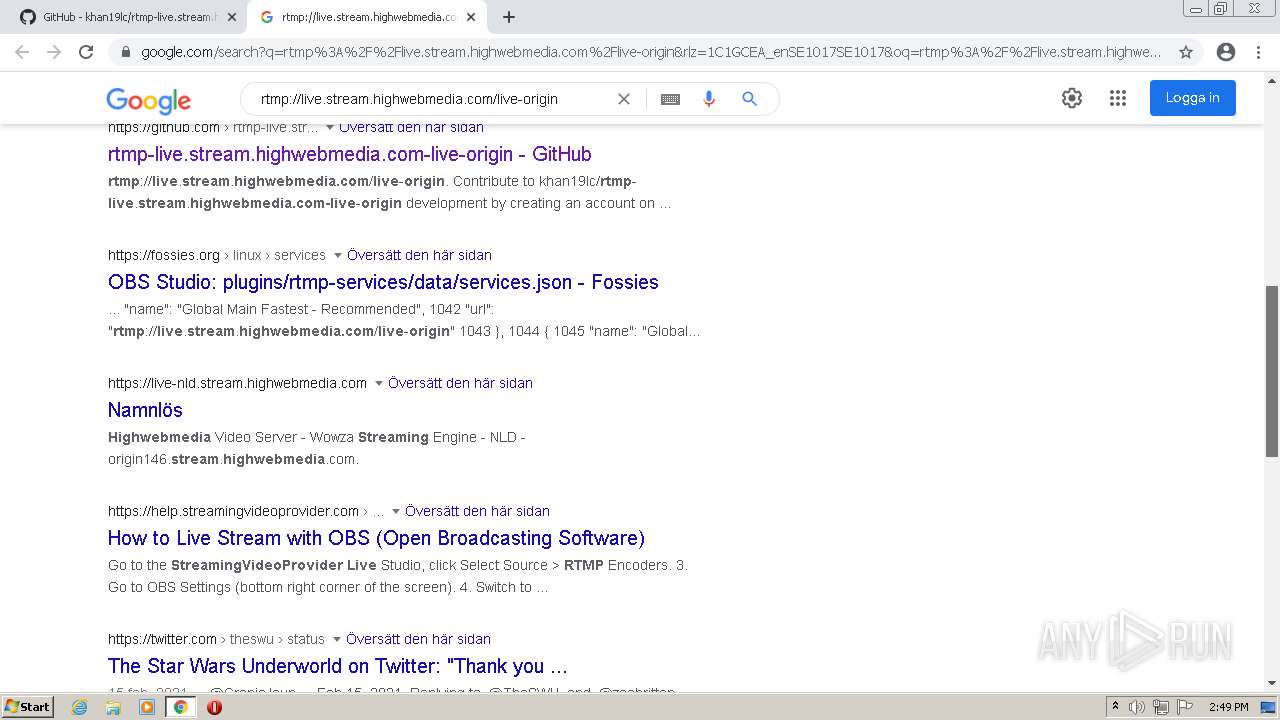This screenshot has width=1280, height=720.
Task: Click the scrollbar down arrow
Action: pyautogui.click(x=1272, y=683)
